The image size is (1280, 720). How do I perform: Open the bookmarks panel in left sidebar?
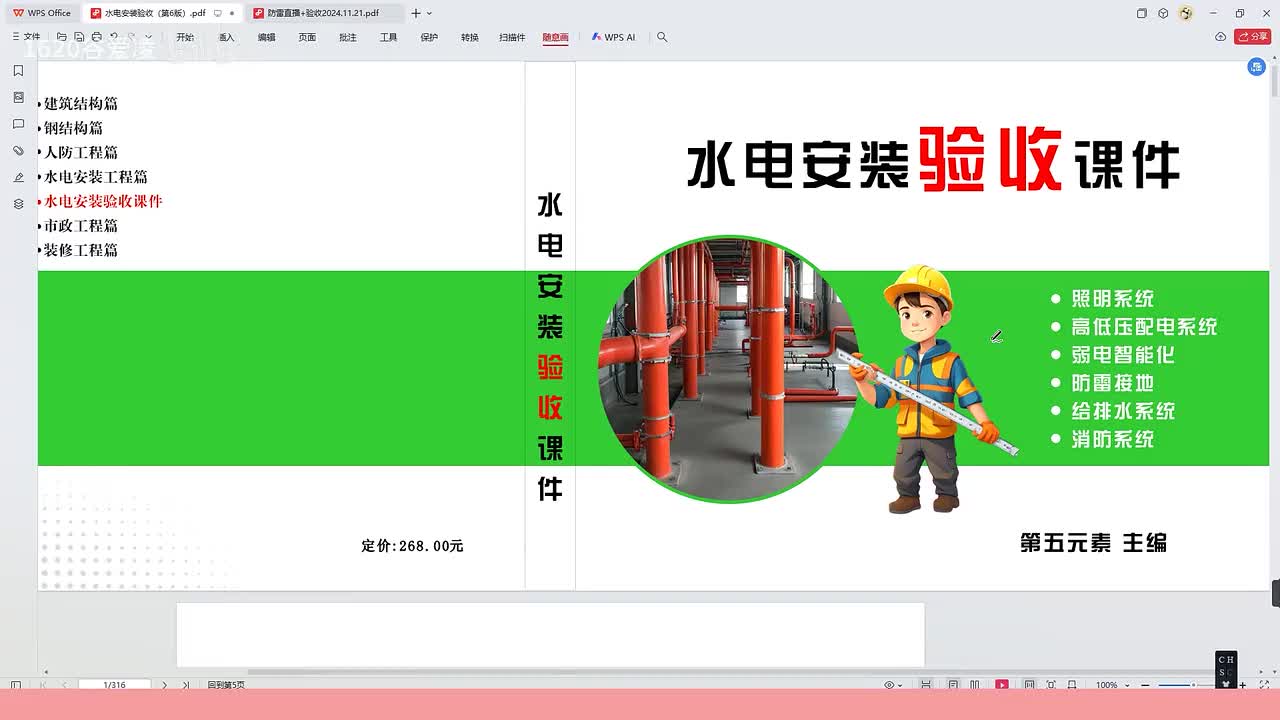(x=18, y=71)
